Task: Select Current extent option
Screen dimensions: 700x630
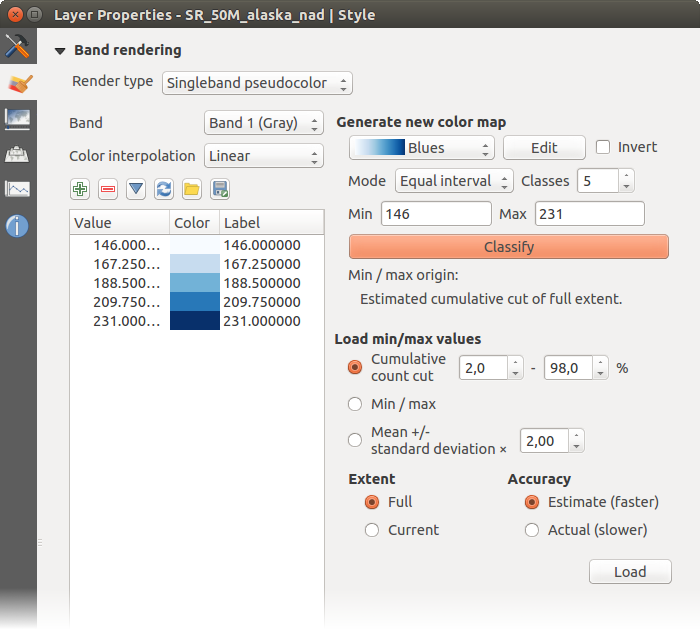Action: tap(372, 530)
